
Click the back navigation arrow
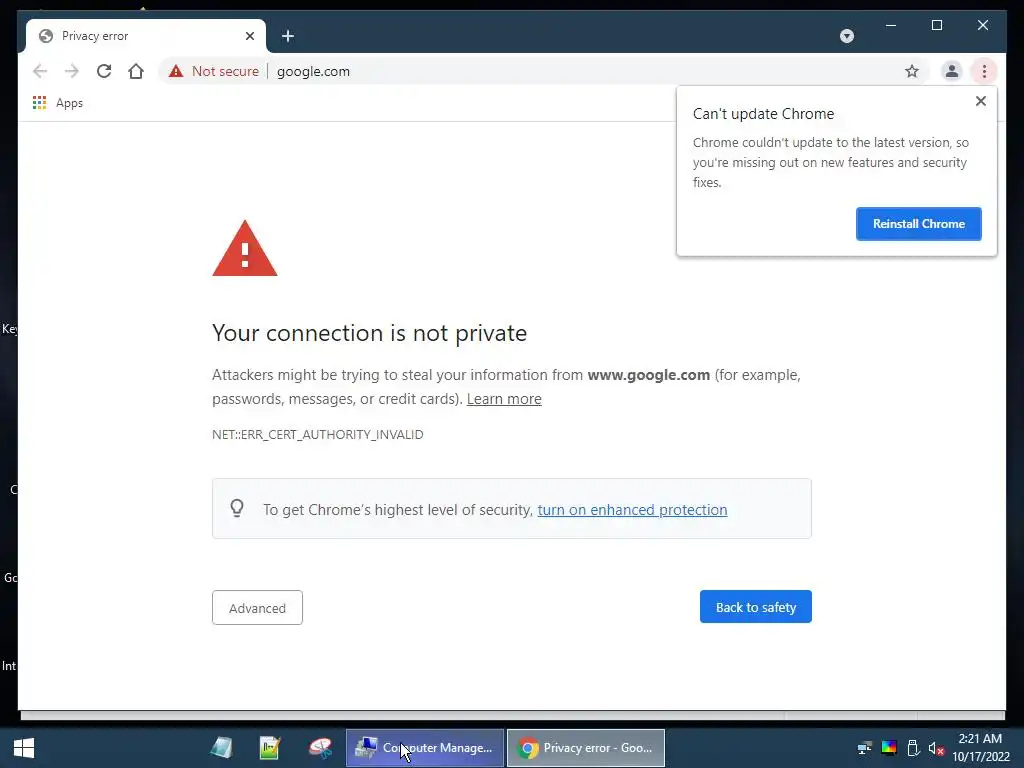(40, 71)
